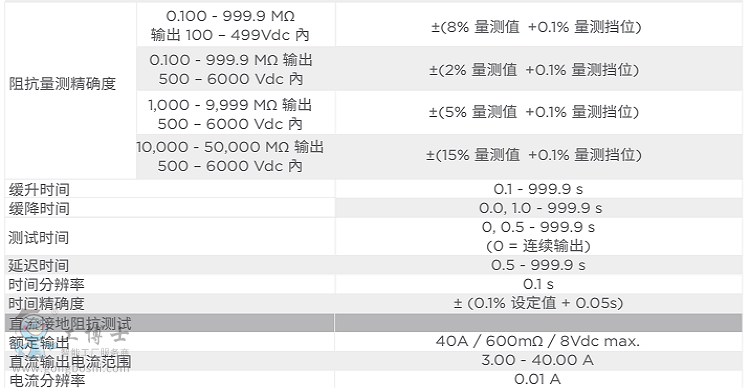
Task: Click the 直流接地阻抗测试 section header
Action: 70,323
